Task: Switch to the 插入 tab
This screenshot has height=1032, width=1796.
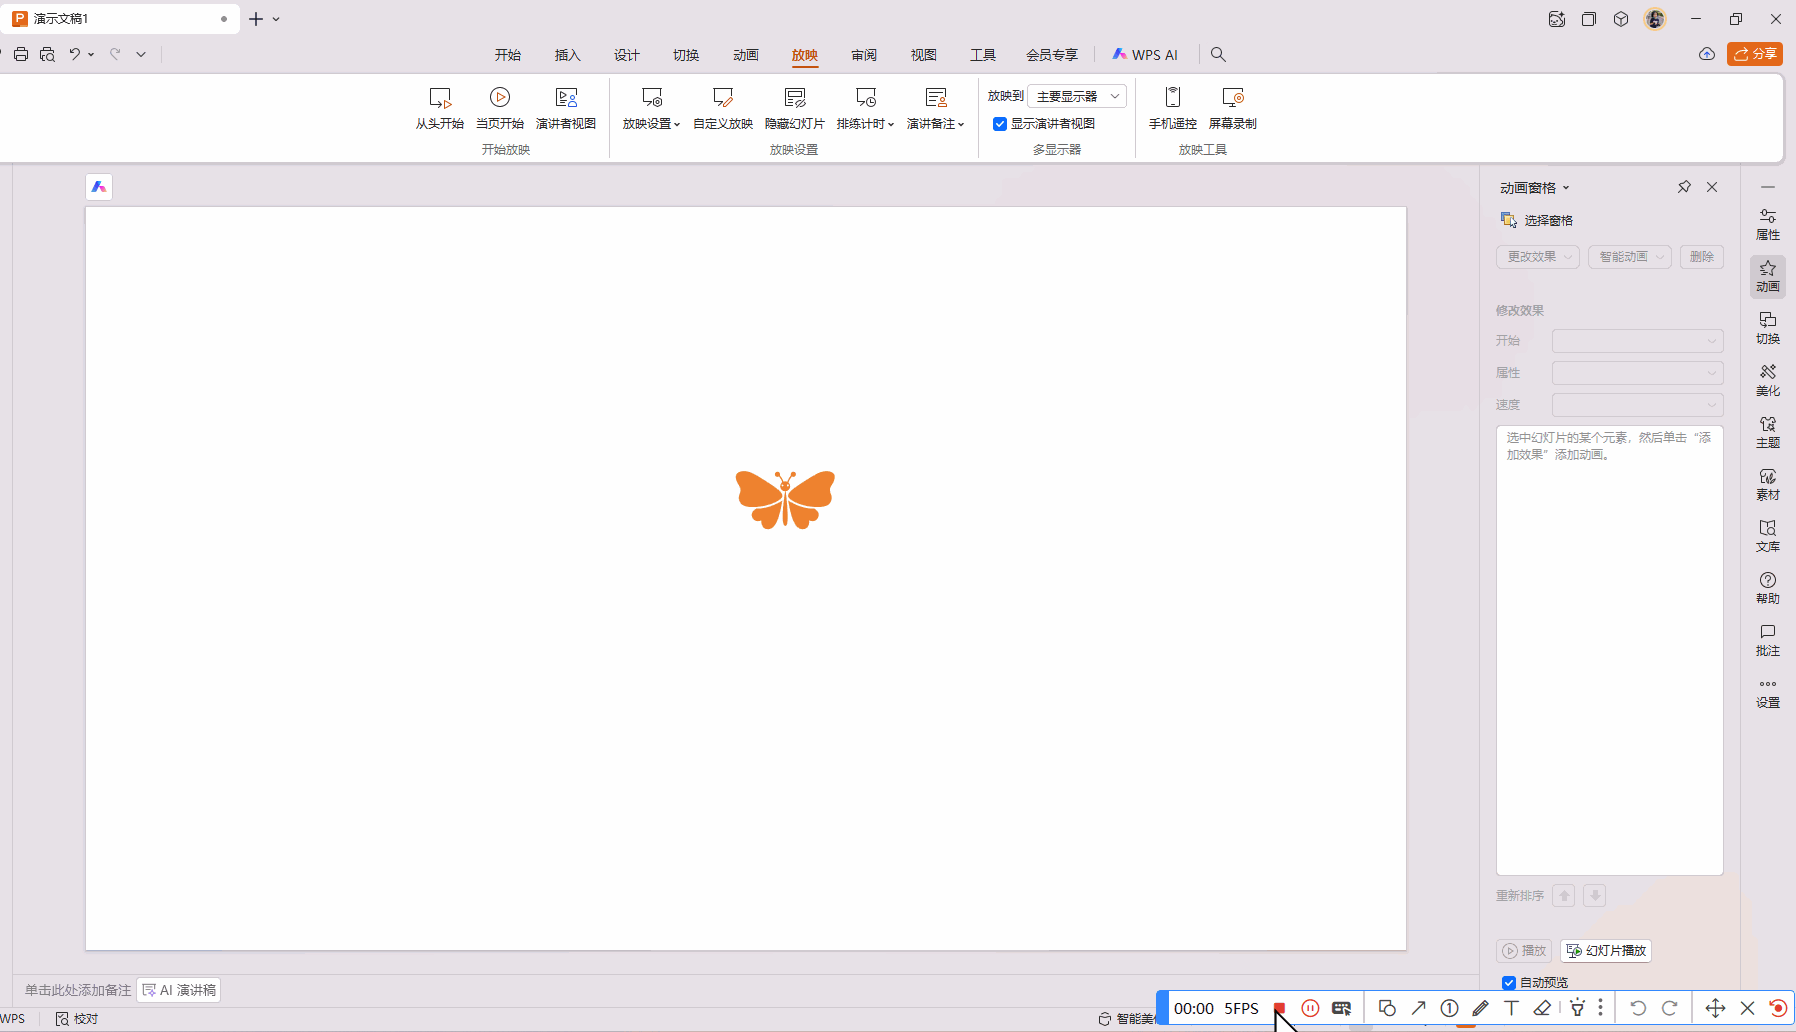Action: click(x=567, y=55)
